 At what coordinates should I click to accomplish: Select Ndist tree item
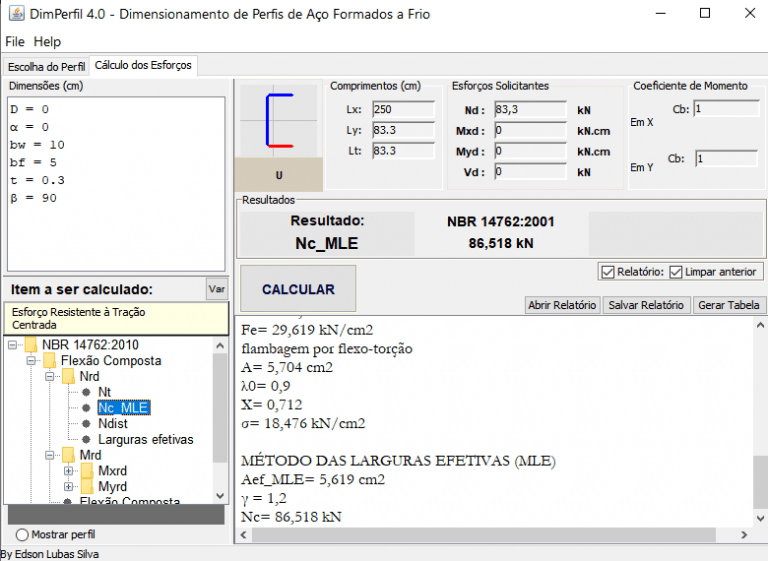113,423
